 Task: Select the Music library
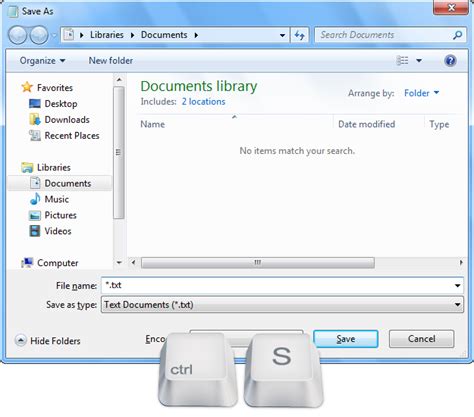point(57,199)
